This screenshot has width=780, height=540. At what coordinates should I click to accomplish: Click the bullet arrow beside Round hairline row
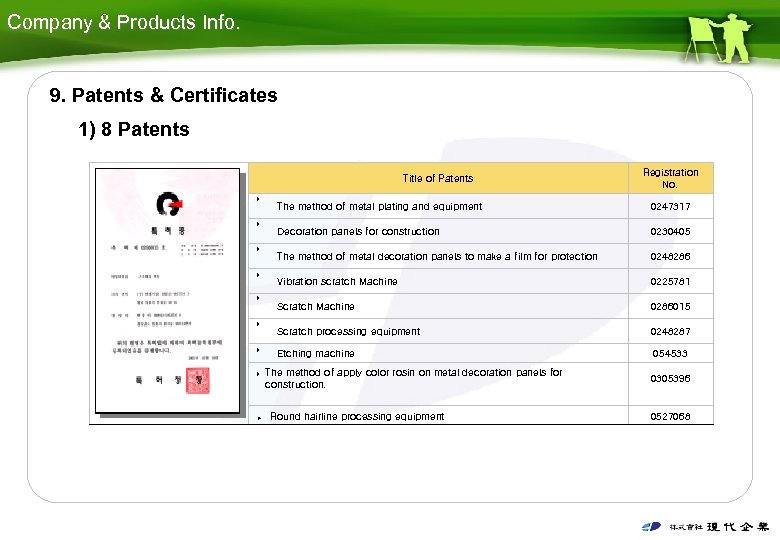click(x=259, y=419)
